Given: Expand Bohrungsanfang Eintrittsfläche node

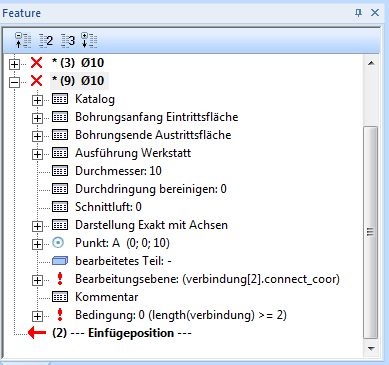Looking at the screenshot, I should (x=37, y=118).
